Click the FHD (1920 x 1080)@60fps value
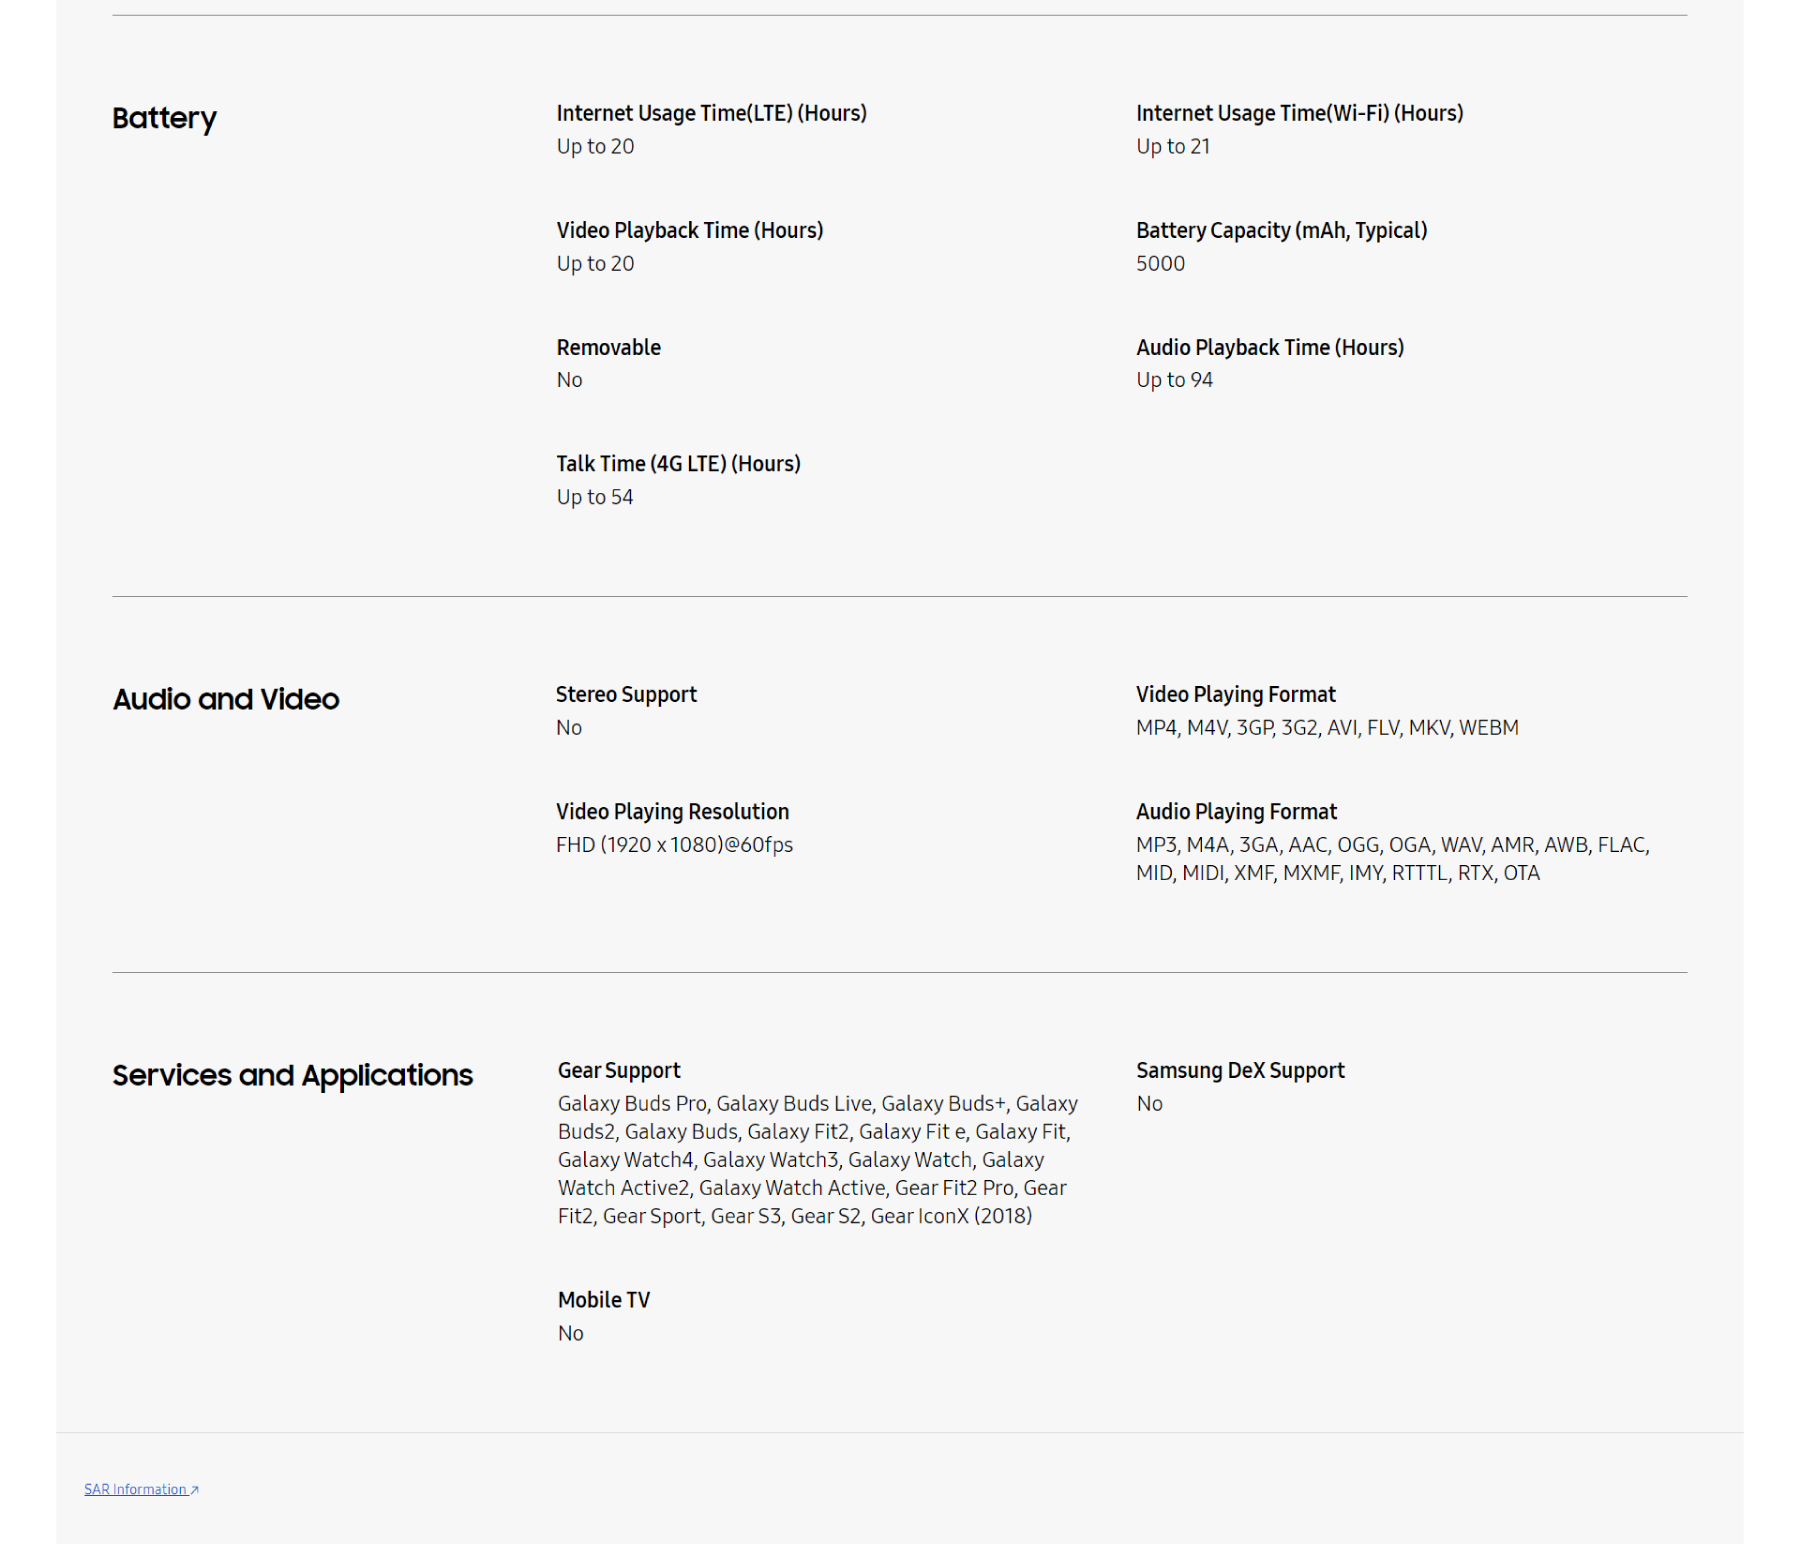Image resolution: width=1800 pixels, height=1544 pixels. click(x=674, y=845)
